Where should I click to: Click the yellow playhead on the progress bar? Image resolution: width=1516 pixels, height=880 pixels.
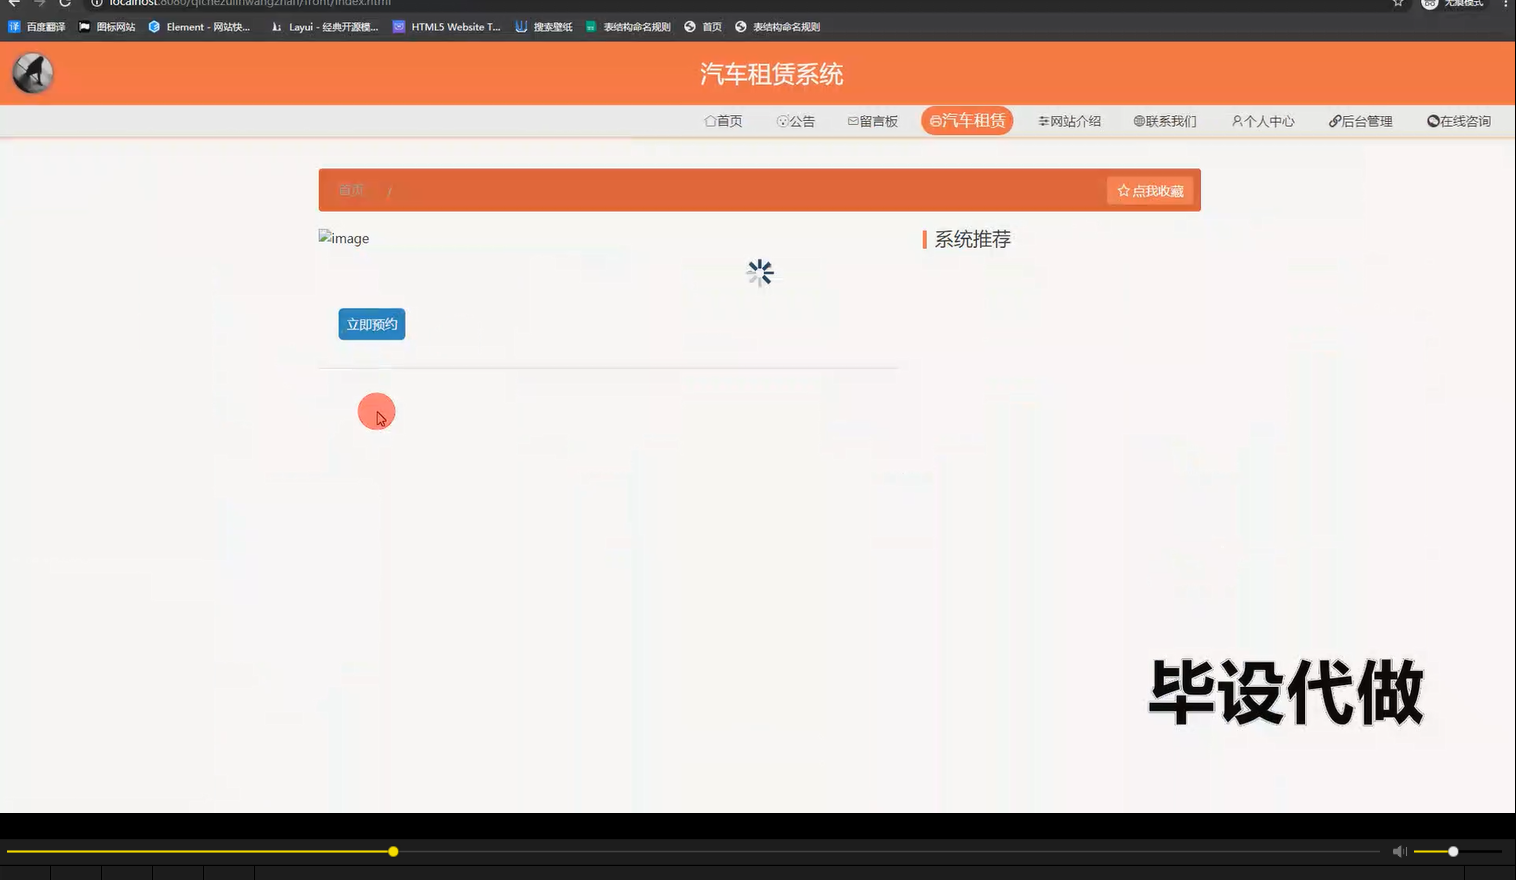392,851
